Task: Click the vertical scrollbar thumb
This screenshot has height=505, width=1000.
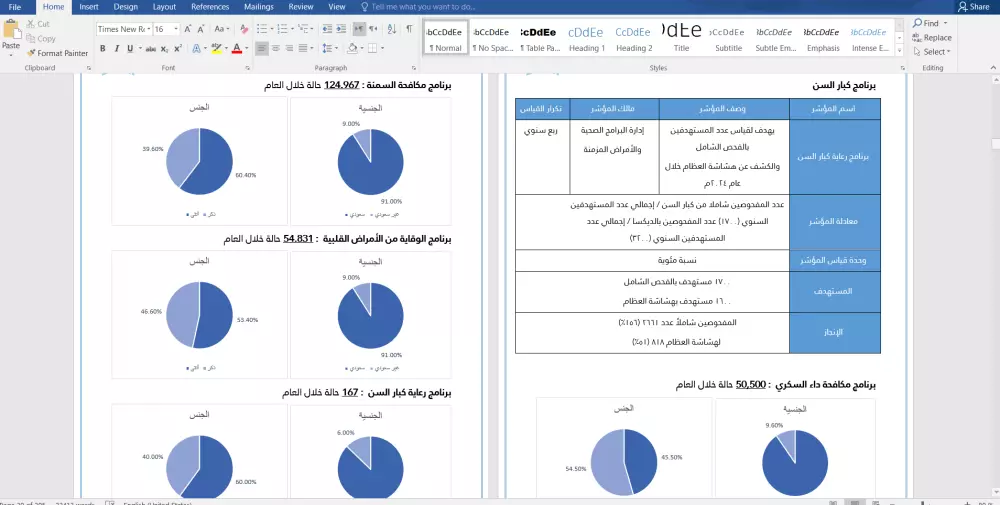Action: coord(996,144)
